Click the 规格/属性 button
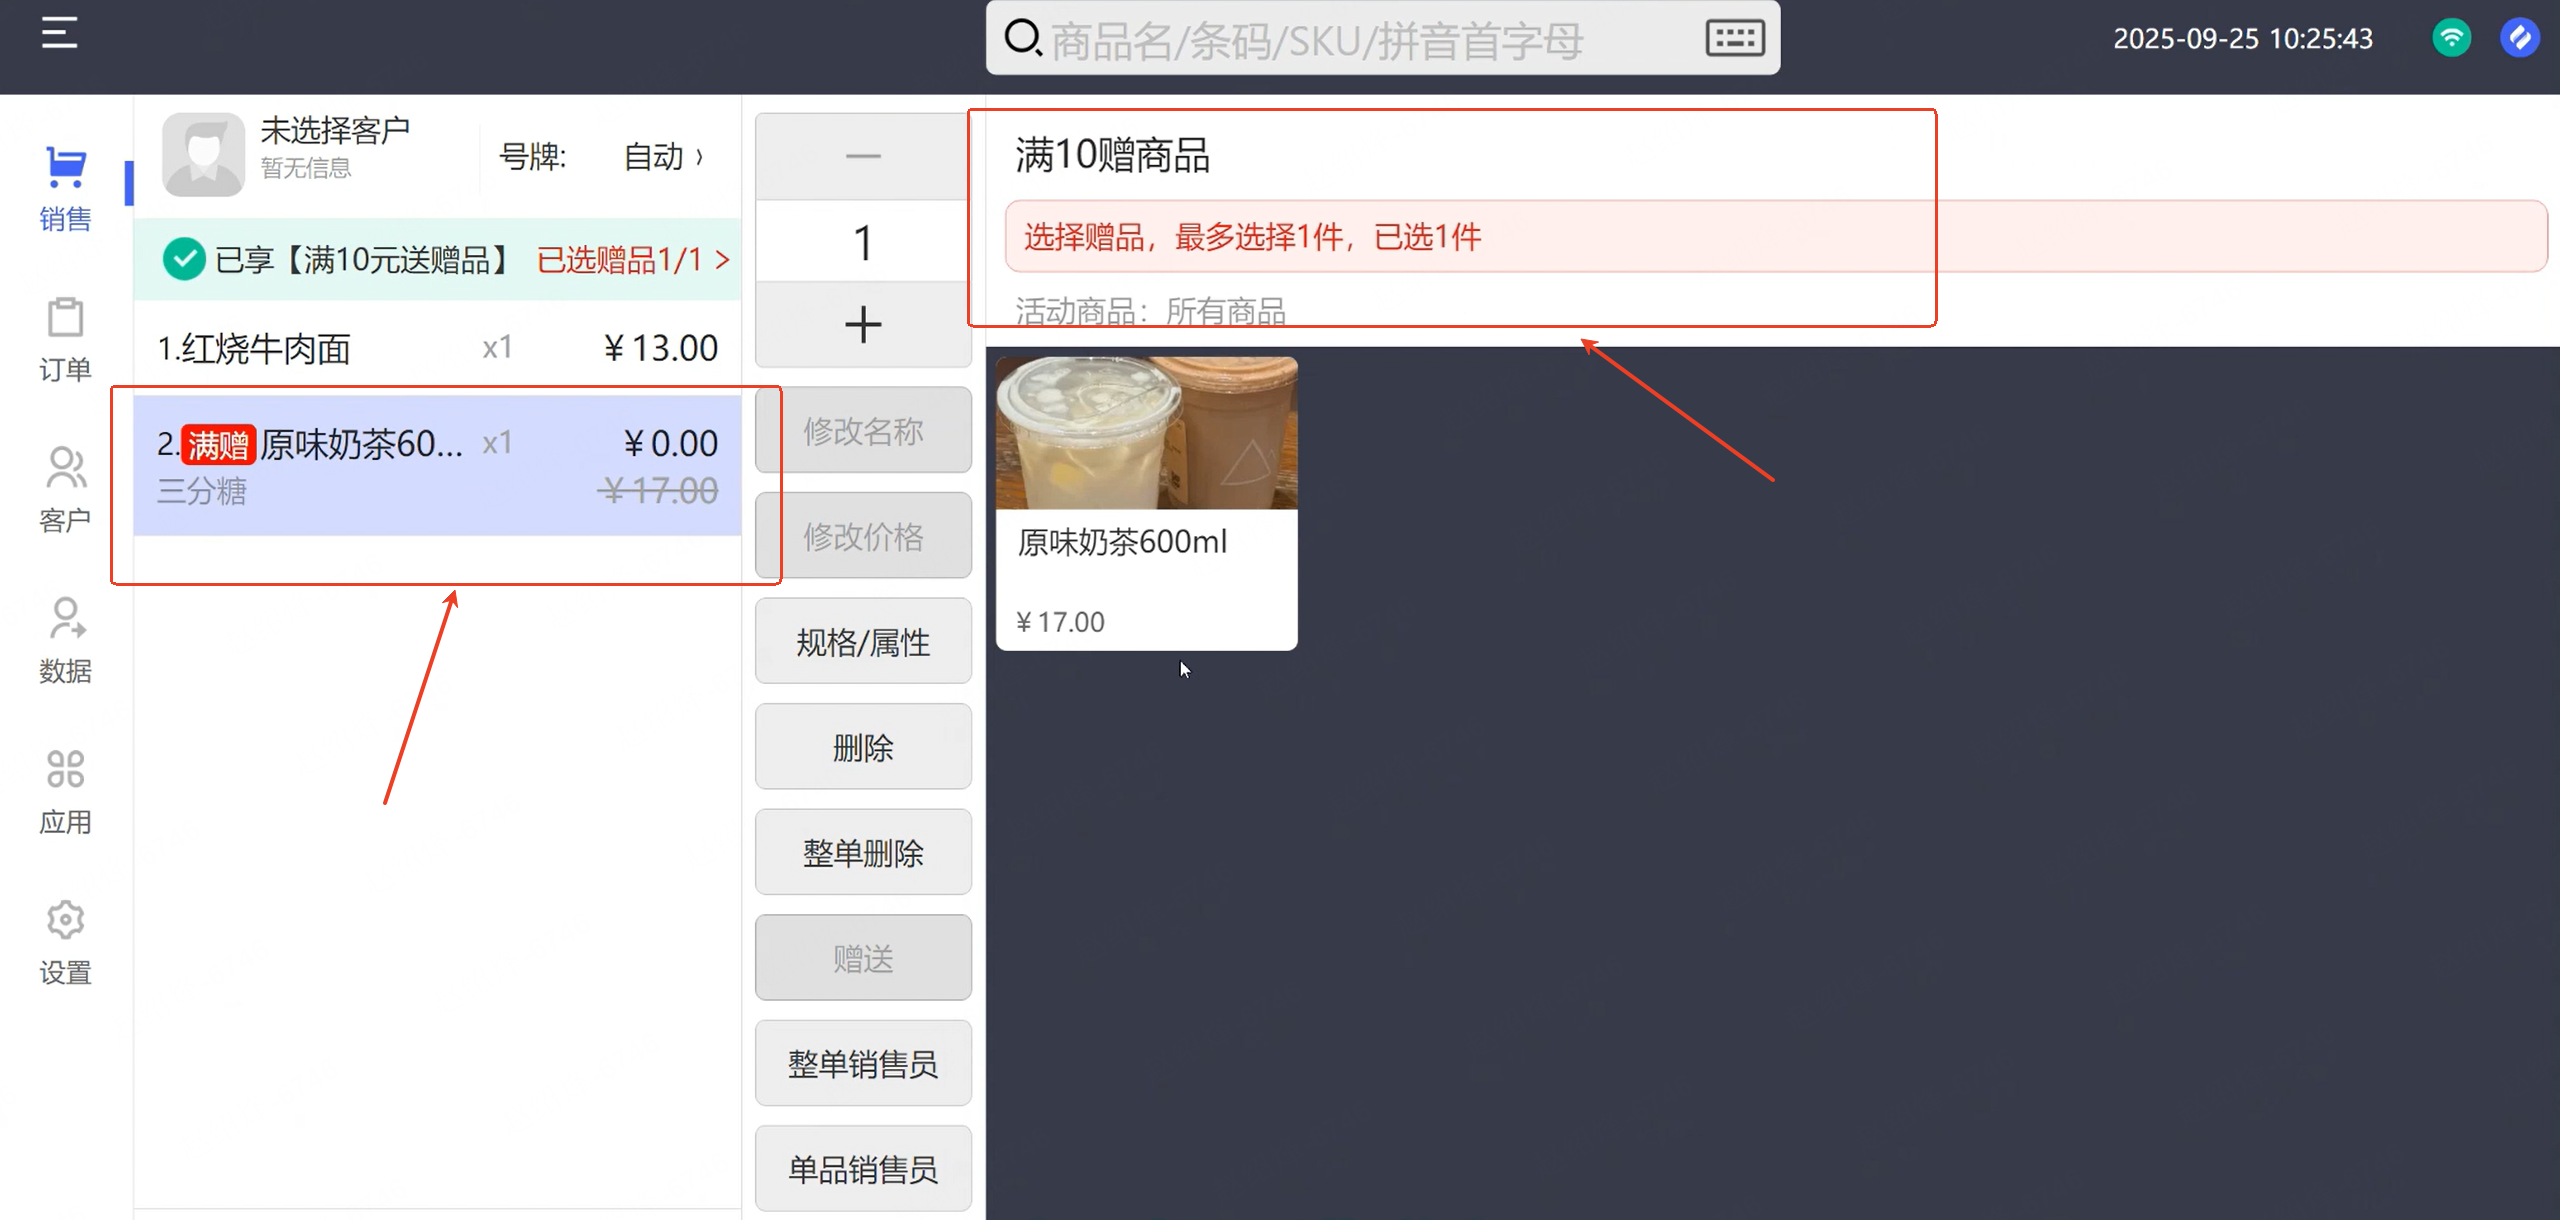This screenshot has width=2560, height=1220. [x=862, y=642]
